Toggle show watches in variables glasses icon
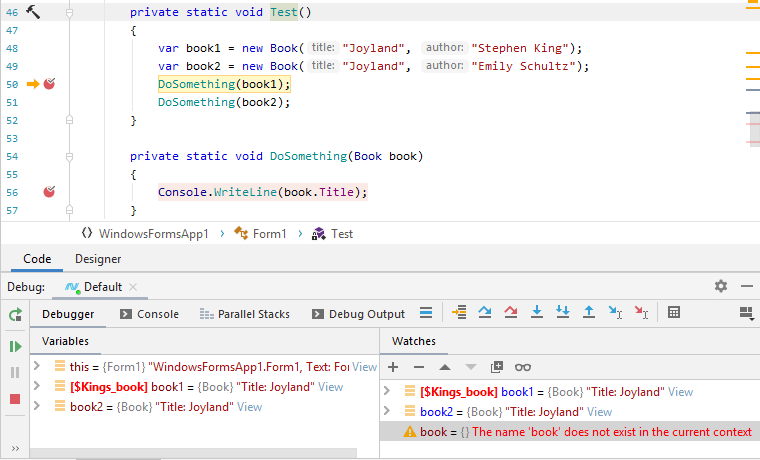This screenshot has height=460, width=760. coord(522,367)
